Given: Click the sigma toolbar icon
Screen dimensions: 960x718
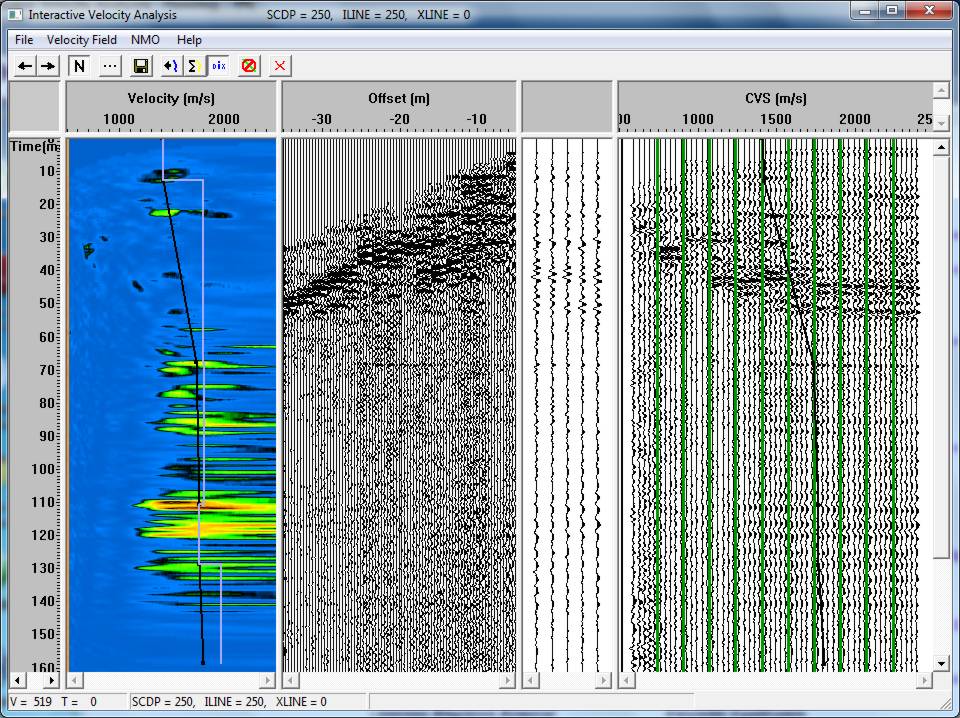Looking at the screenshot, I should (195, 66).
